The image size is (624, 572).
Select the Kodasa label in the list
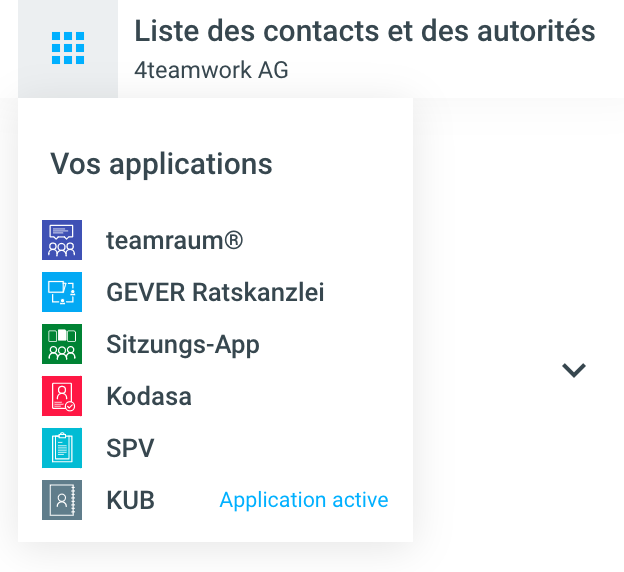[x=149, y=396]
